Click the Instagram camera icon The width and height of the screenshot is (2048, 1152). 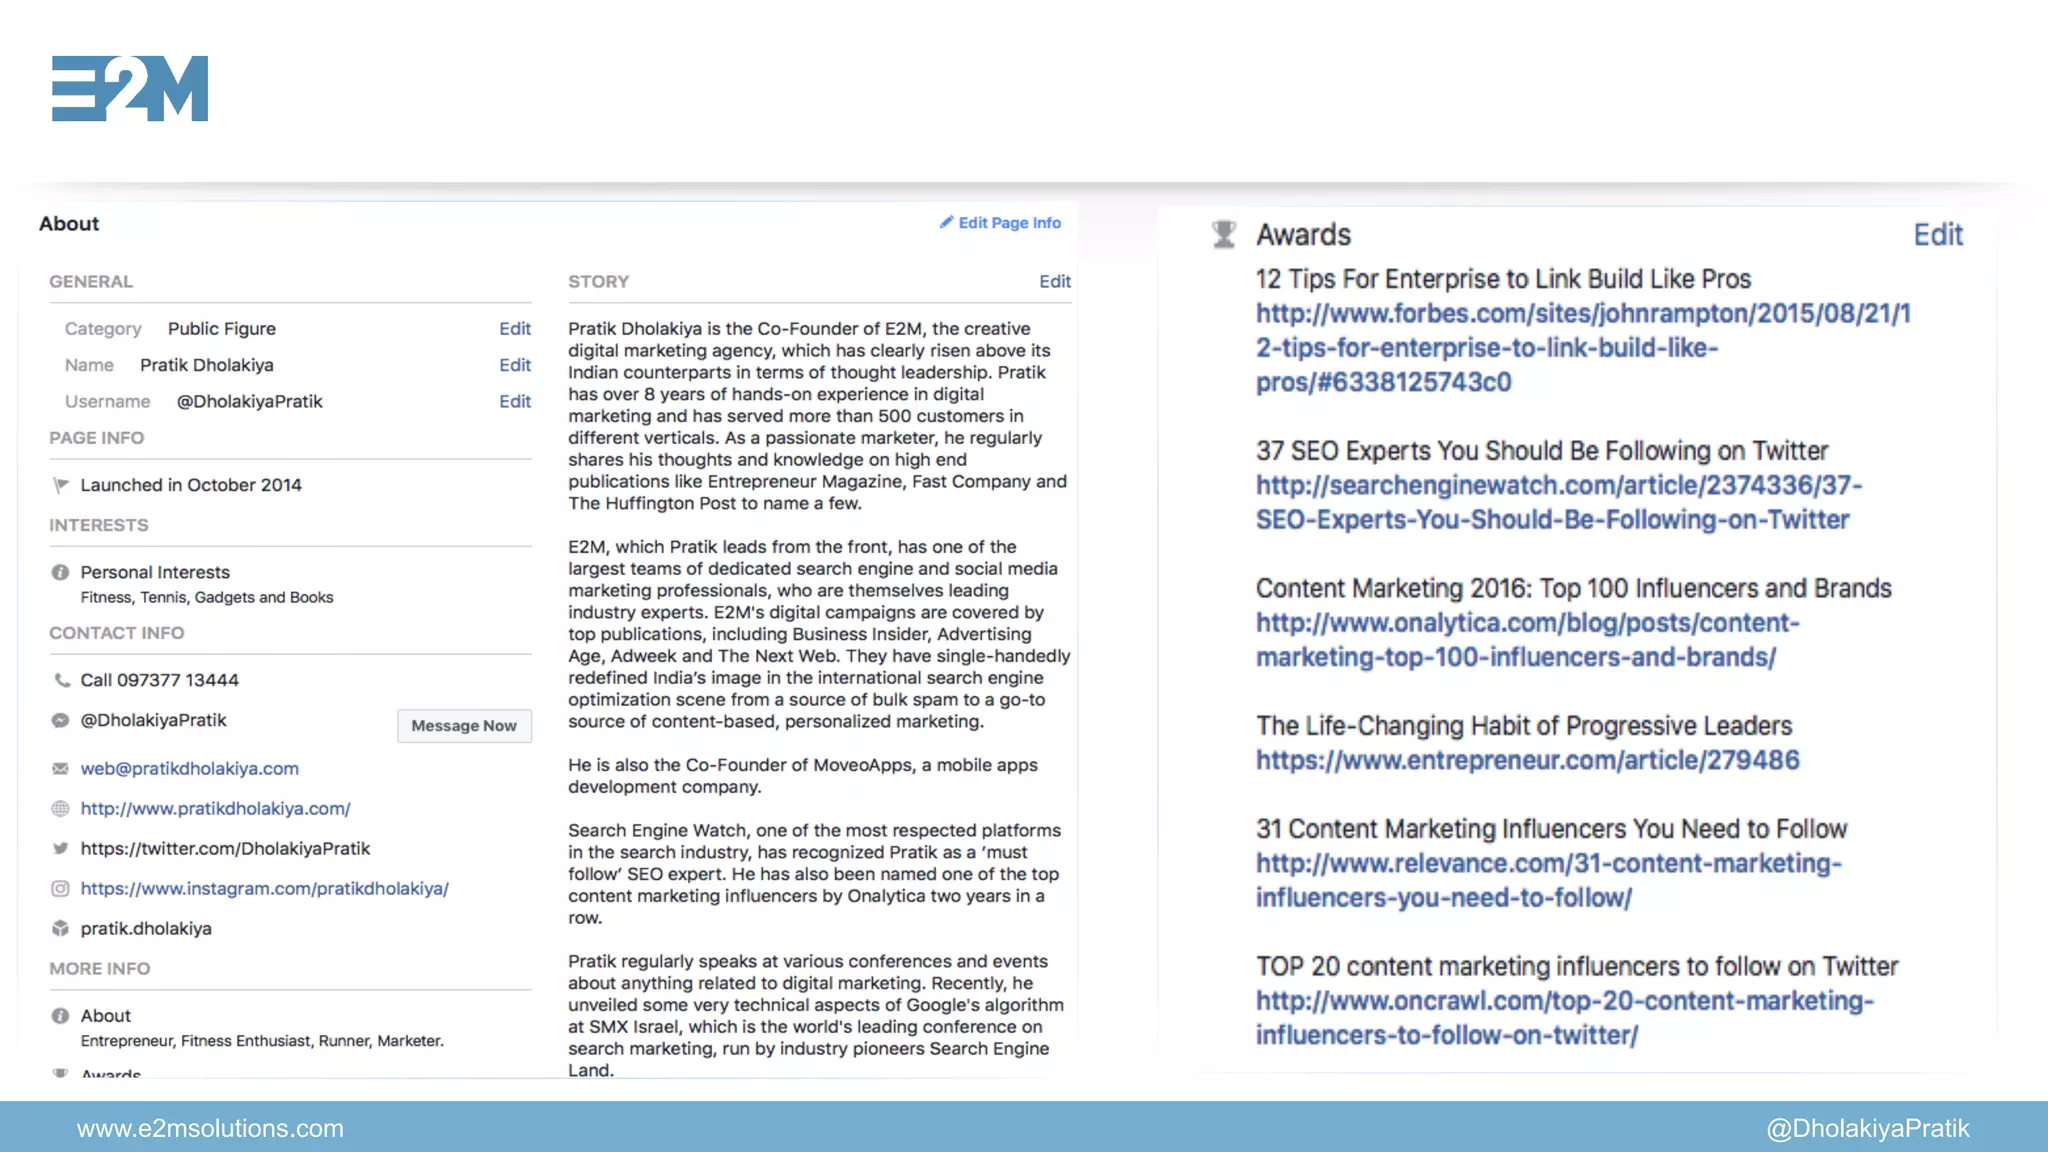[x=61, y=888]
